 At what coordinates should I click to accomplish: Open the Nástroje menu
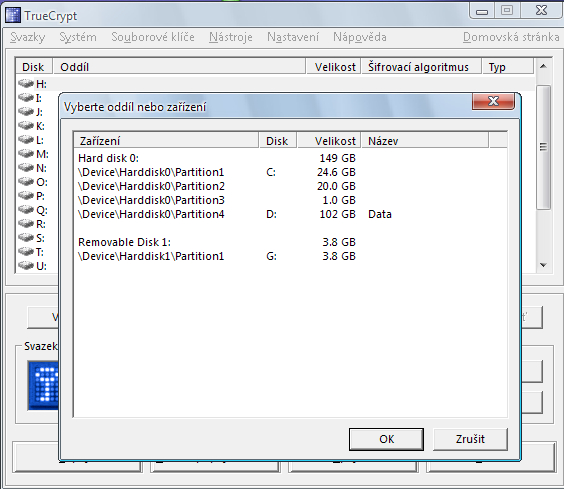[x=231, y=37]
